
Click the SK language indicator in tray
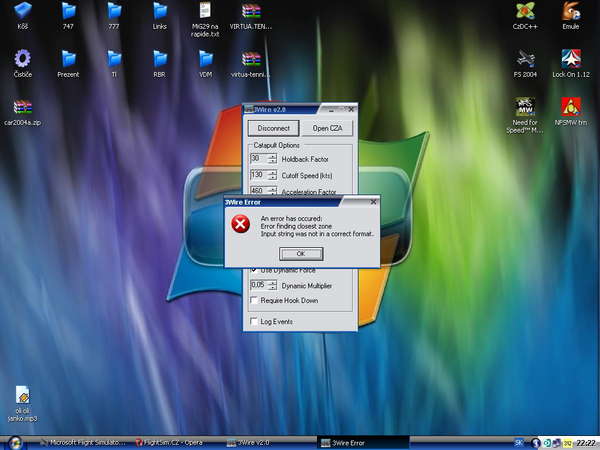519,443
